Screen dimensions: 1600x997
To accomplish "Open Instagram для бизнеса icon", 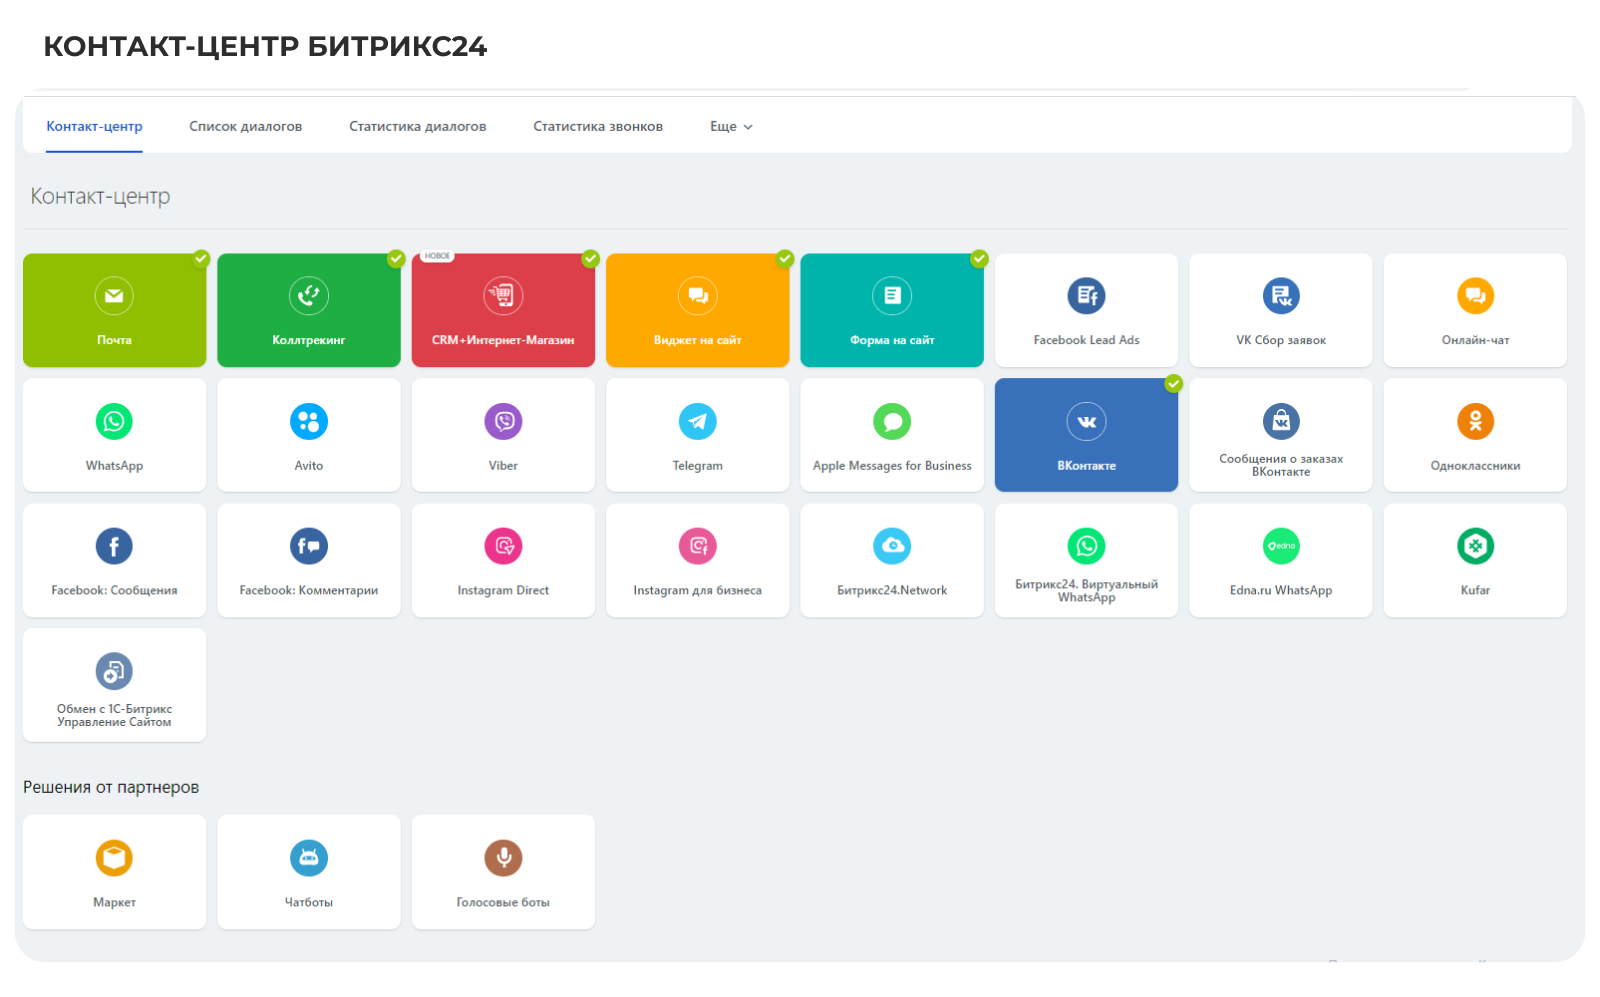I will click(x=698, y=546).
